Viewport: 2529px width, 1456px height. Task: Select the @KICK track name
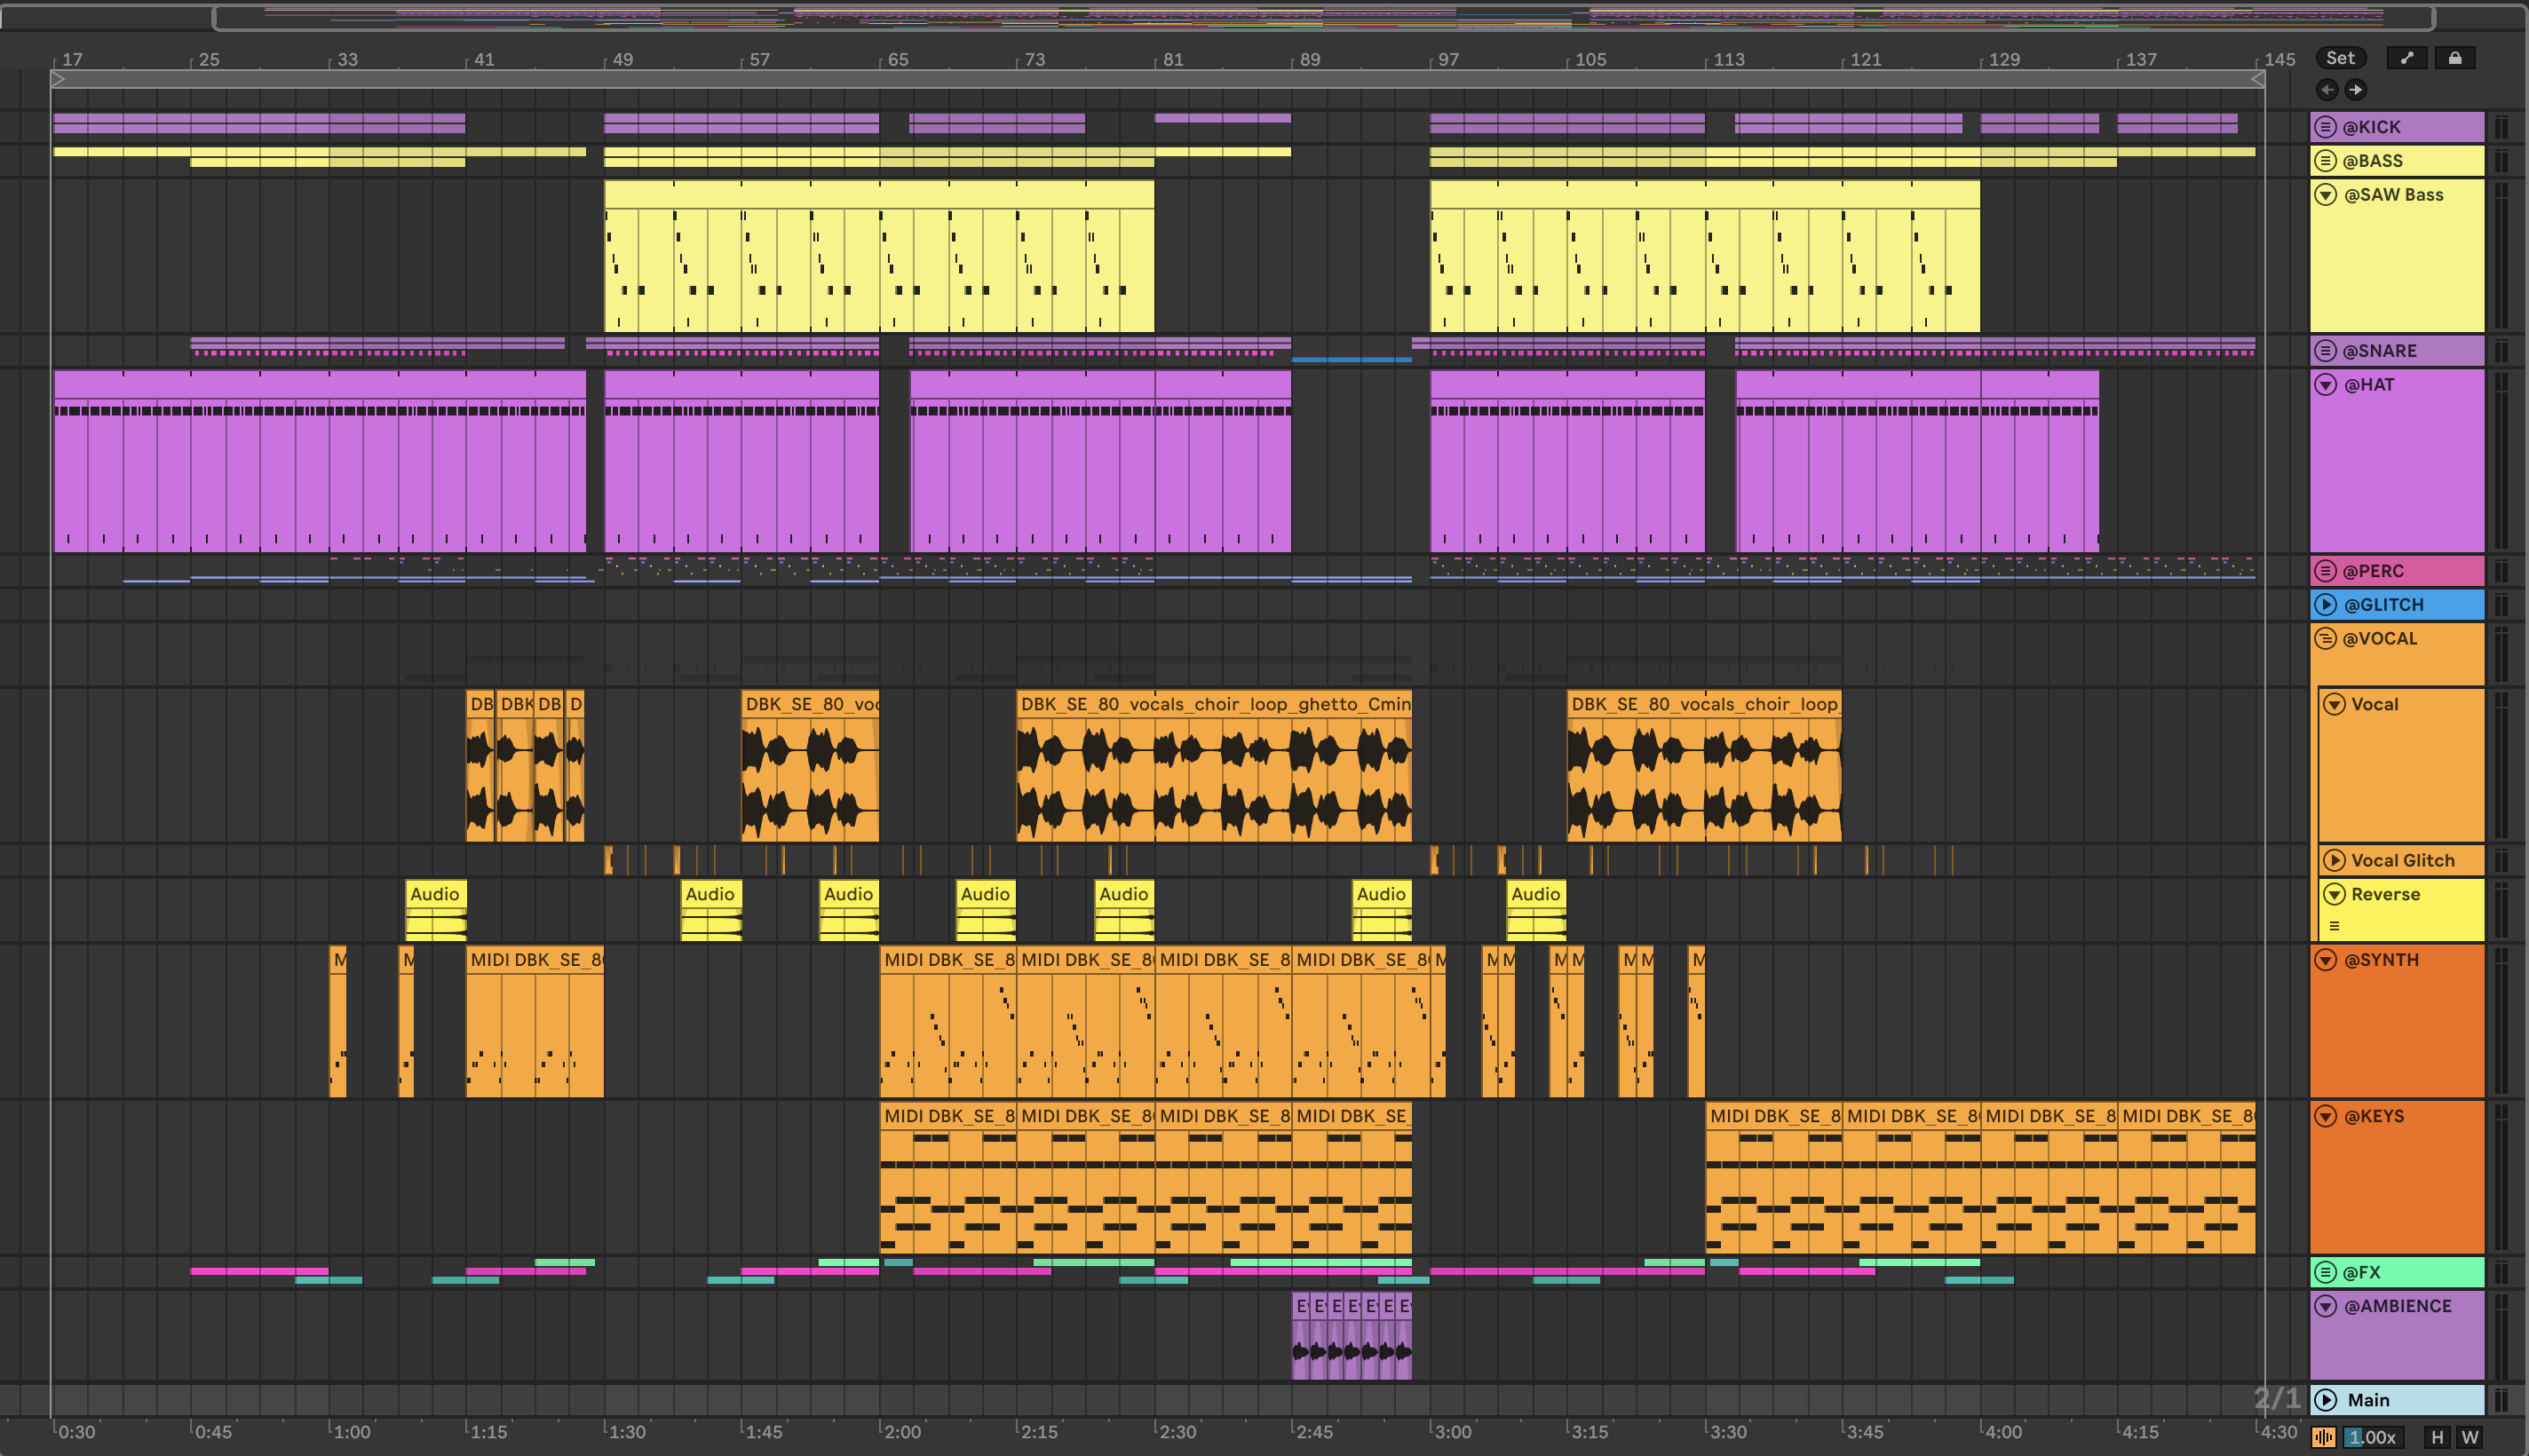(x=2372, y=127)
